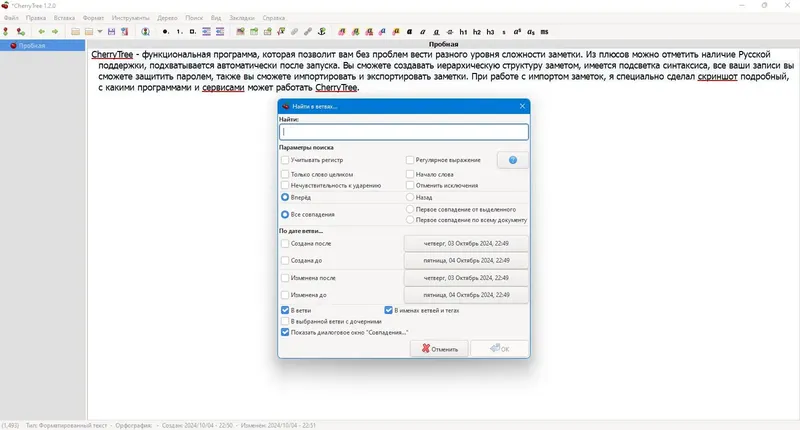Open the Формат menu
800x430 pixels.
click(93, 18)
